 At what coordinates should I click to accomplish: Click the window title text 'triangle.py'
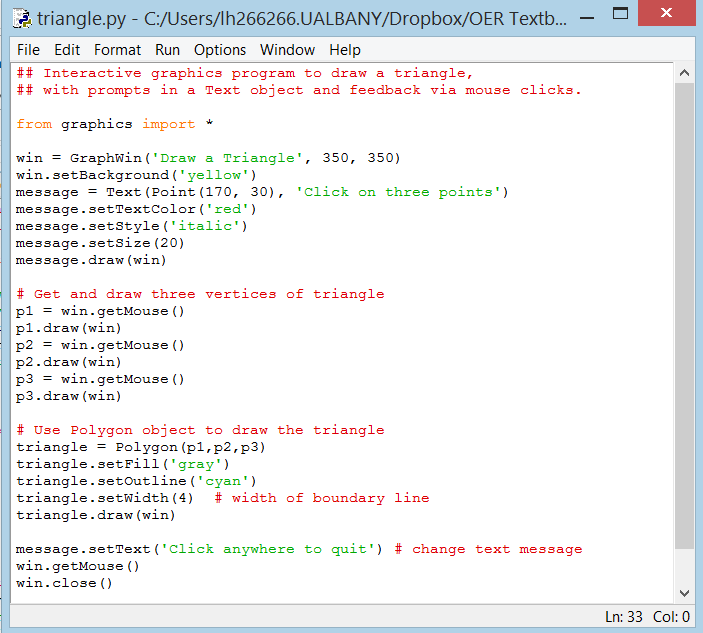(x=82, y=19)
